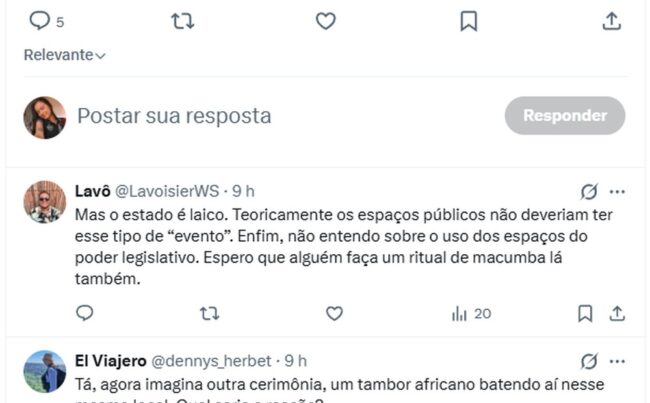Share the main post via the upload icon
This screenshot has height=403, width=650.
[611, 21]
